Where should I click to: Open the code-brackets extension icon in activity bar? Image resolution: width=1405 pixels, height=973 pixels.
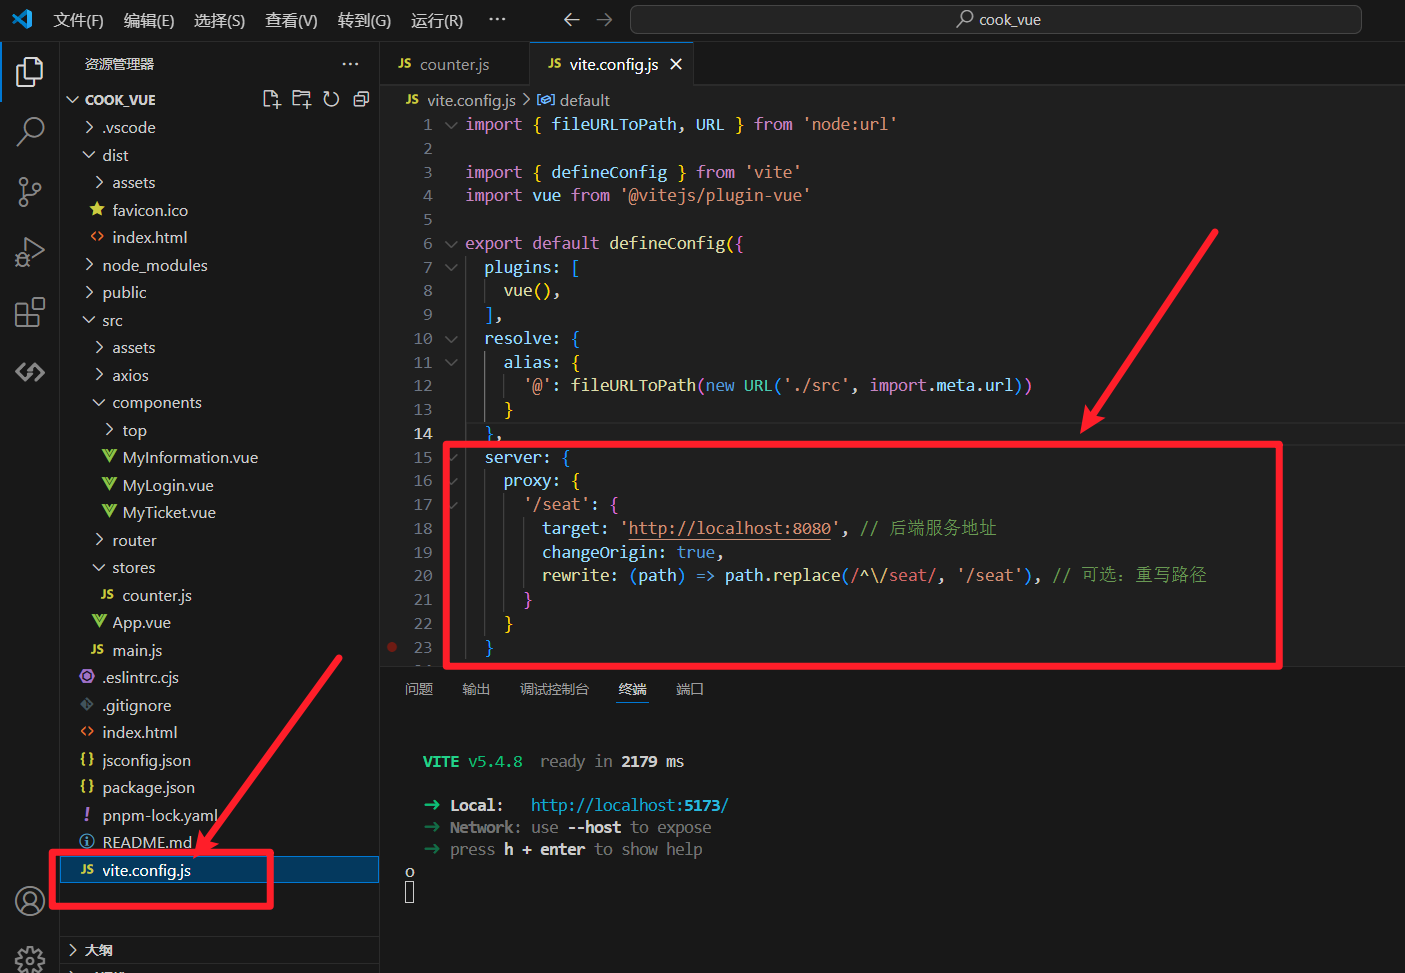pyautogui.click(x=30, y=372)
